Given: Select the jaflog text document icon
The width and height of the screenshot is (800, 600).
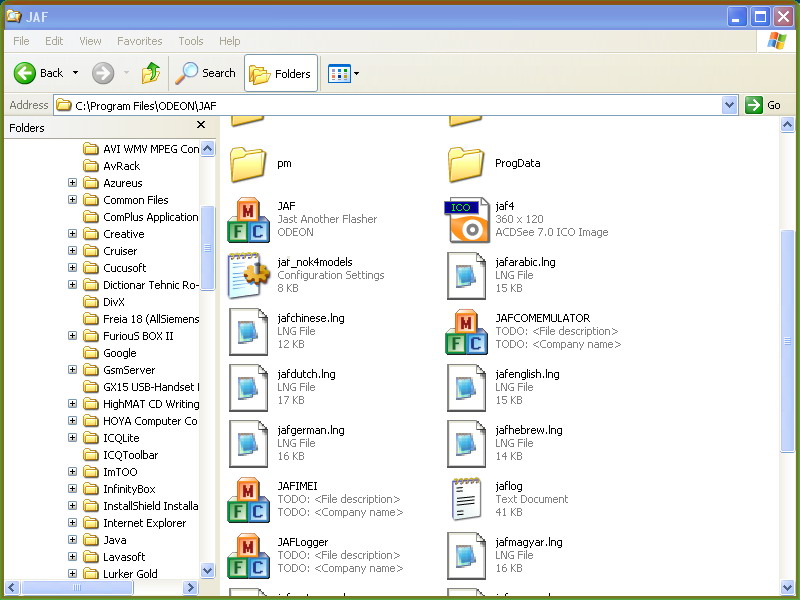Looking at the screenshot, I should [466, 499].
